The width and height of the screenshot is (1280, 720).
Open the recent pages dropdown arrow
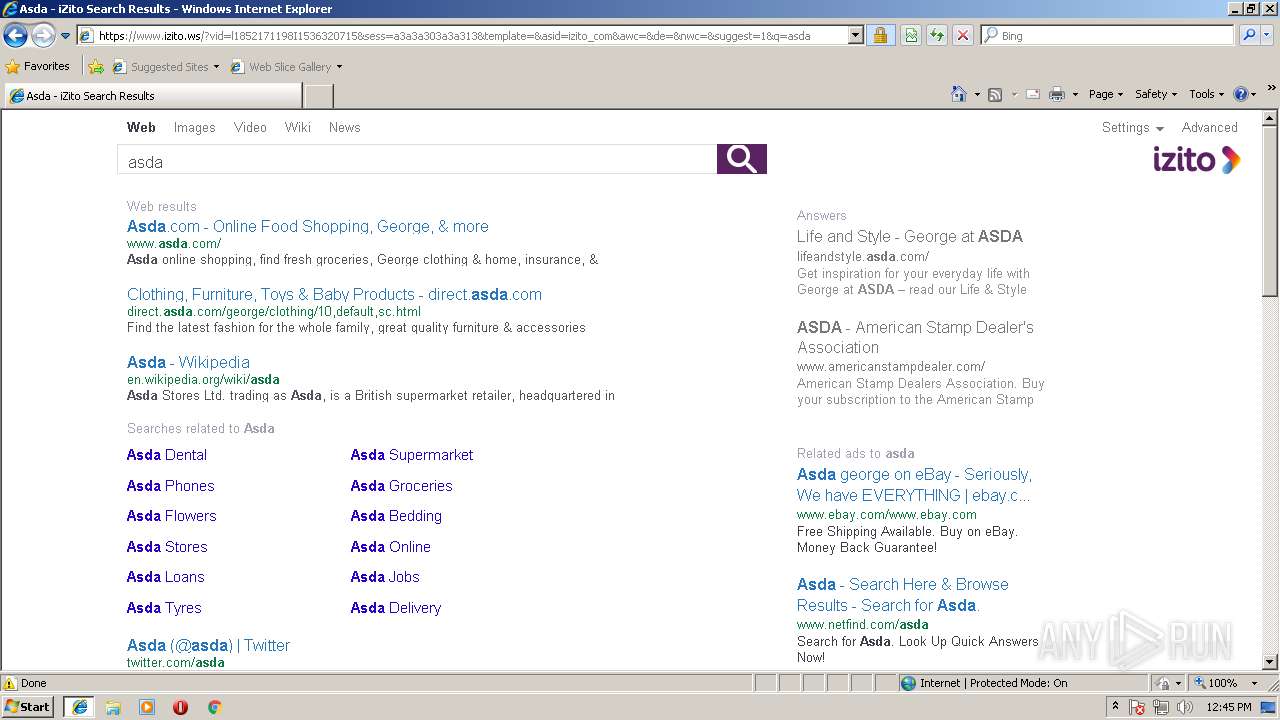point(66,36)
